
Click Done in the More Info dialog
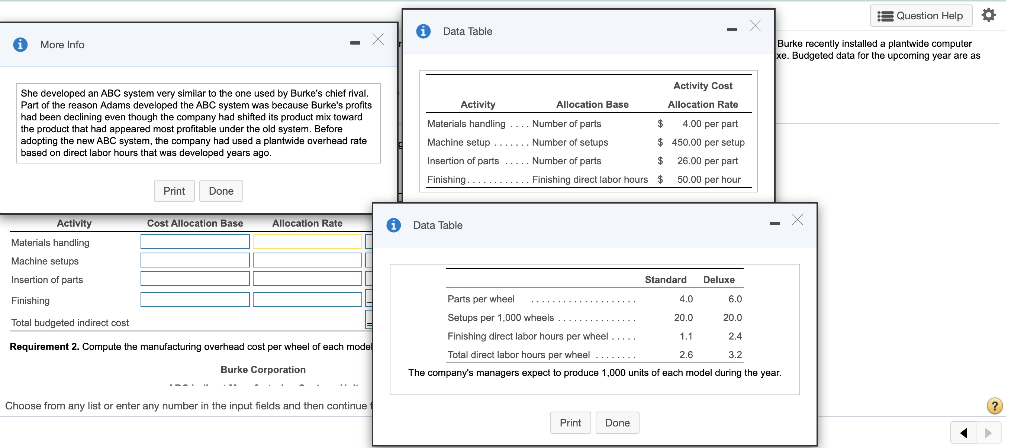click(221, 191)
